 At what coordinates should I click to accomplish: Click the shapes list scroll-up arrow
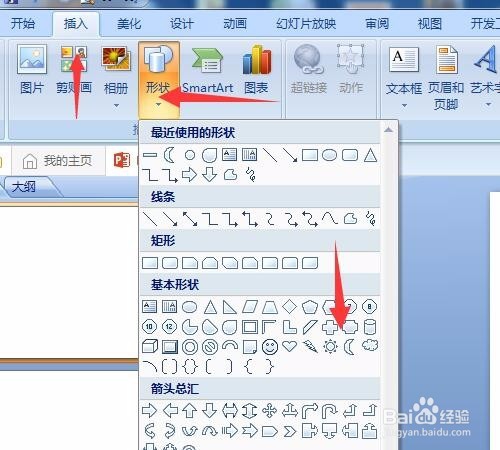coord(388,130)
